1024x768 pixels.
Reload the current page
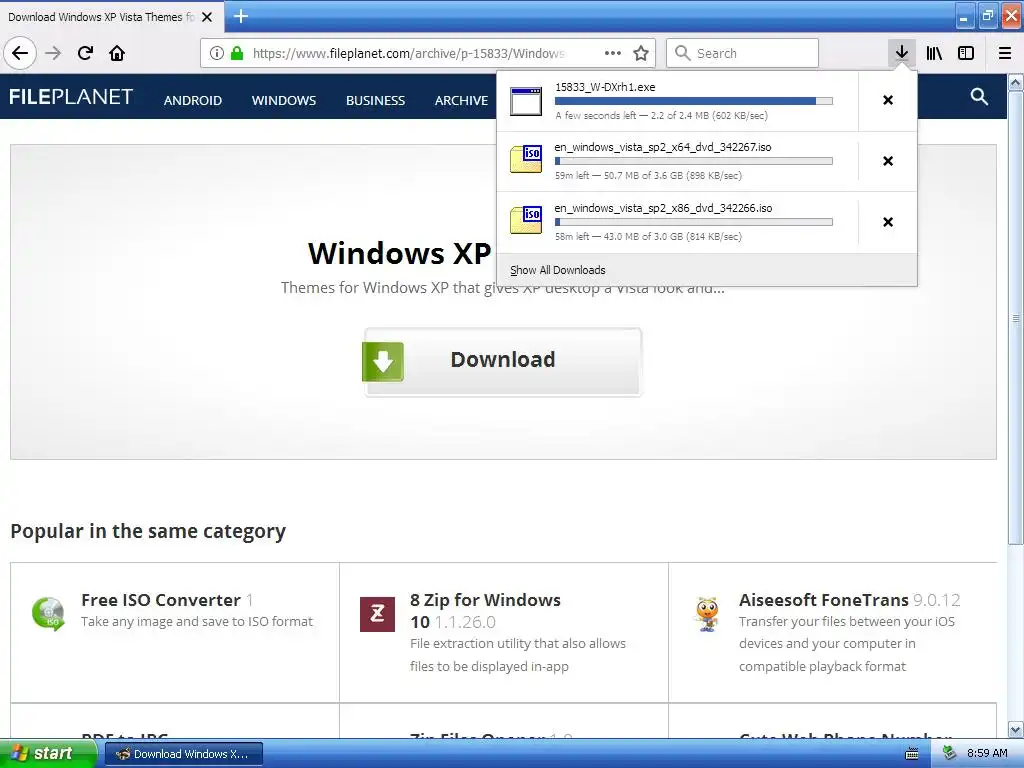pos(86,53)
